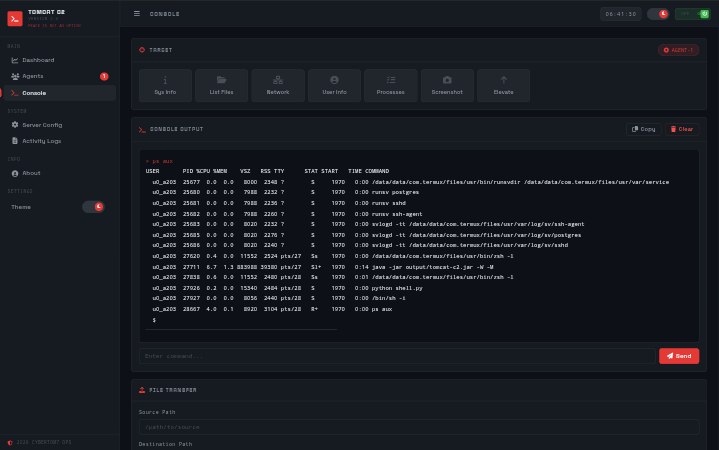Click the Dashboard chart icon
Viewport: 719px width, 450px height.
pyautogui.click(x=15, y=60)
